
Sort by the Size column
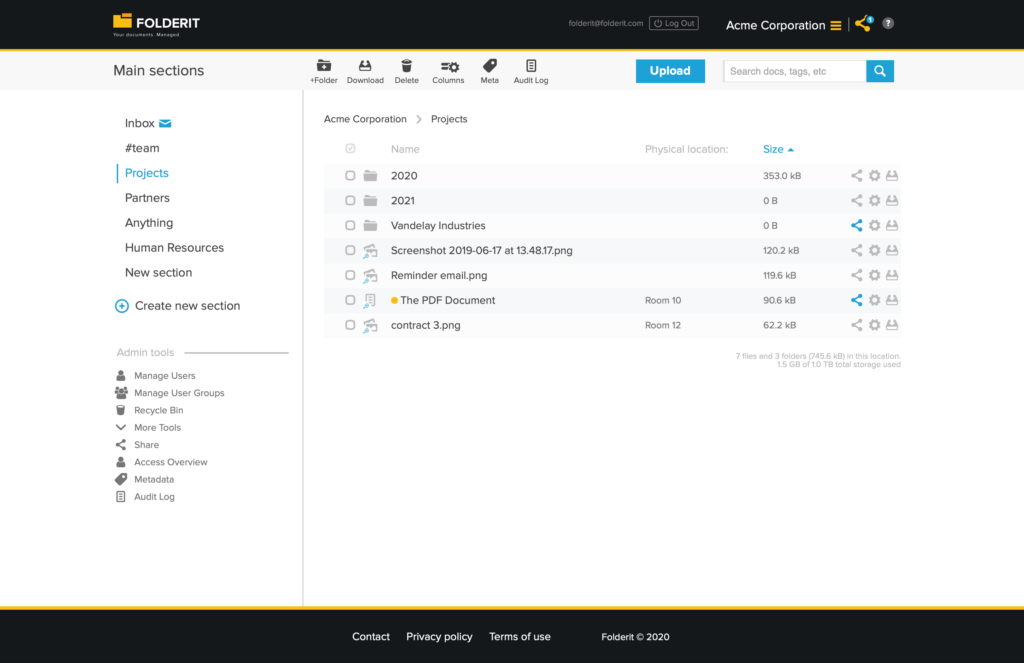[x=778, y=149]
